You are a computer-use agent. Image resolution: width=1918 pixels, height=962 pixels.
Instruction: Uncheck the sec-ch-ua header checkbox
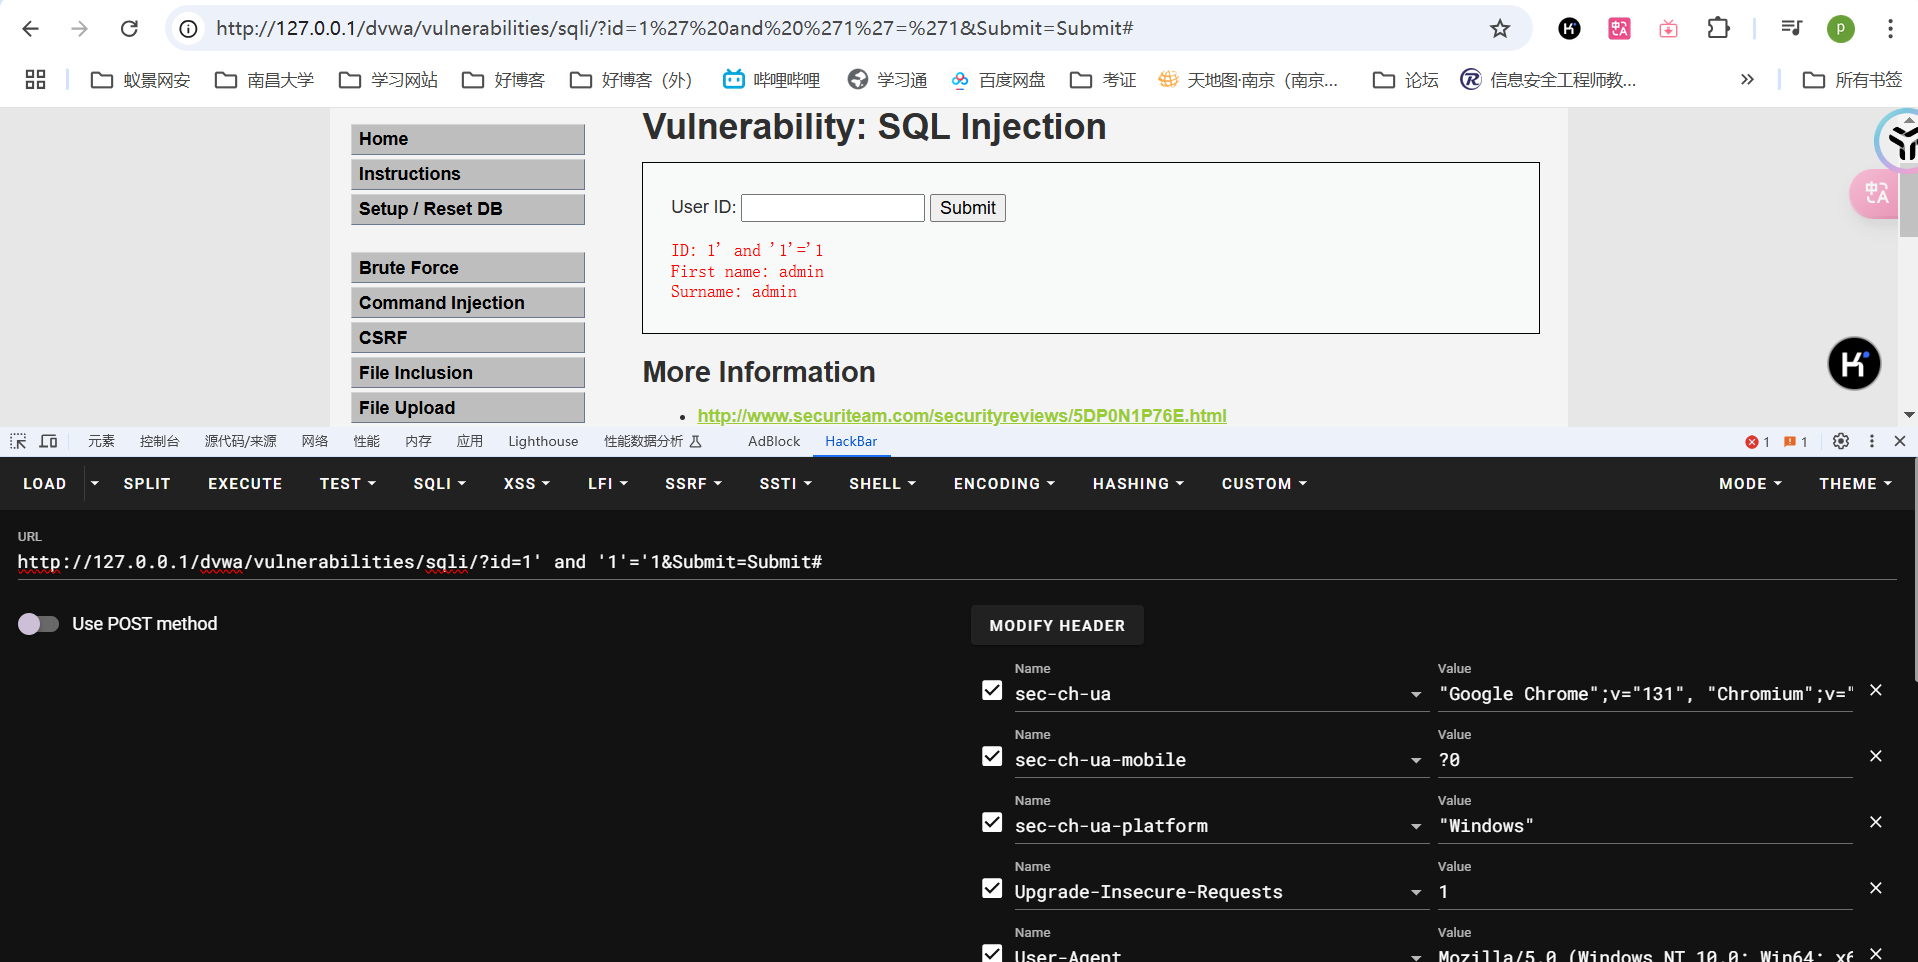pyautogui.click(x=992, y=690)
